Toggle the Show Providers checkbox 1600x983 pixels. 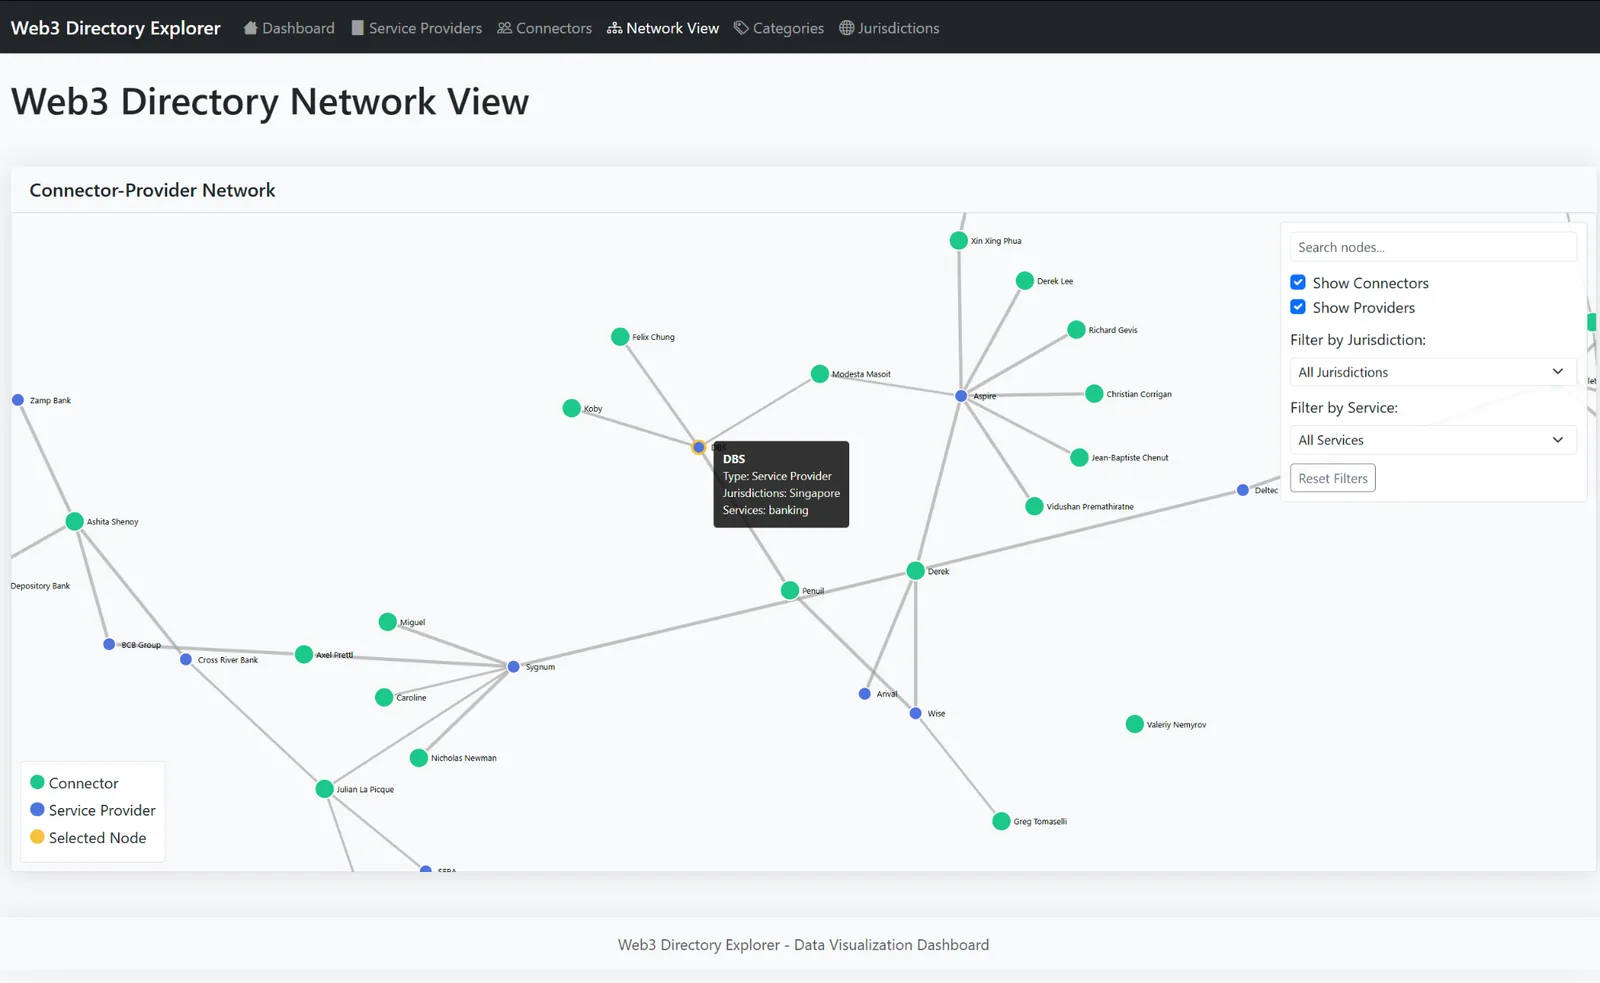(1298, 308)
